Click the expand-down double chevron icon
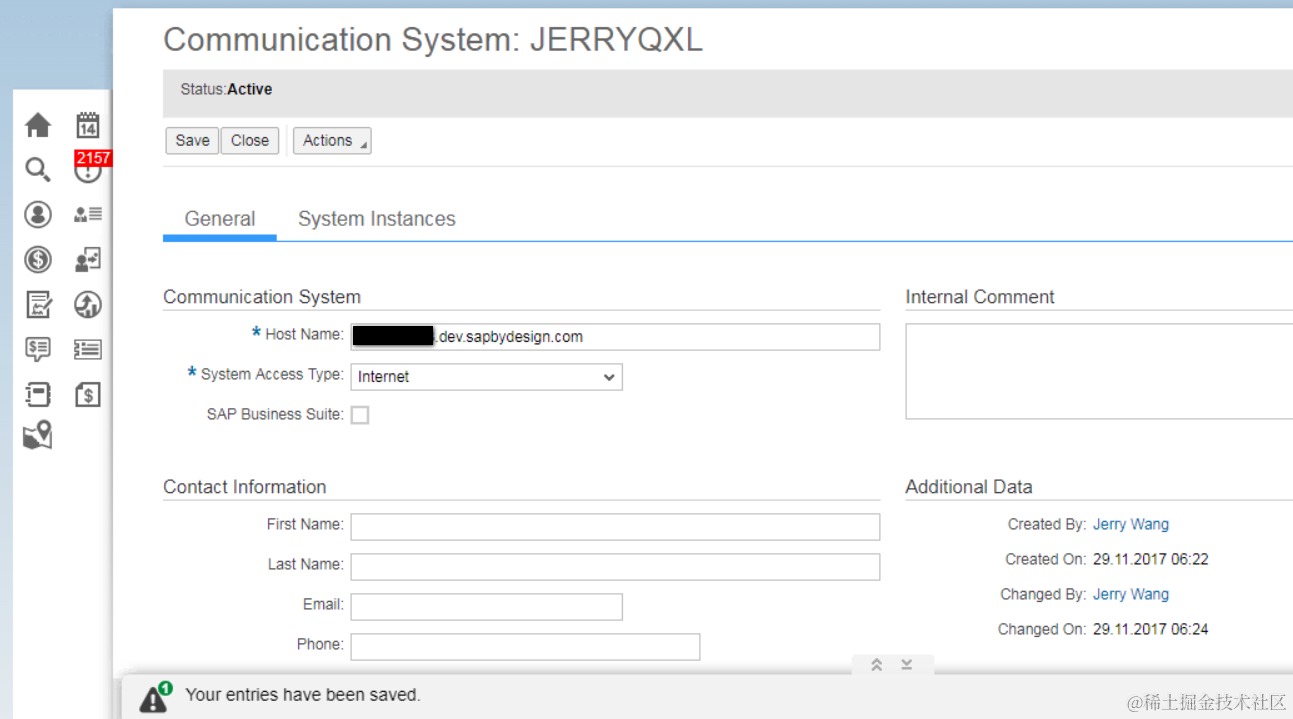The width and height of the screenshot is (1293, 719). pos(907,665)
